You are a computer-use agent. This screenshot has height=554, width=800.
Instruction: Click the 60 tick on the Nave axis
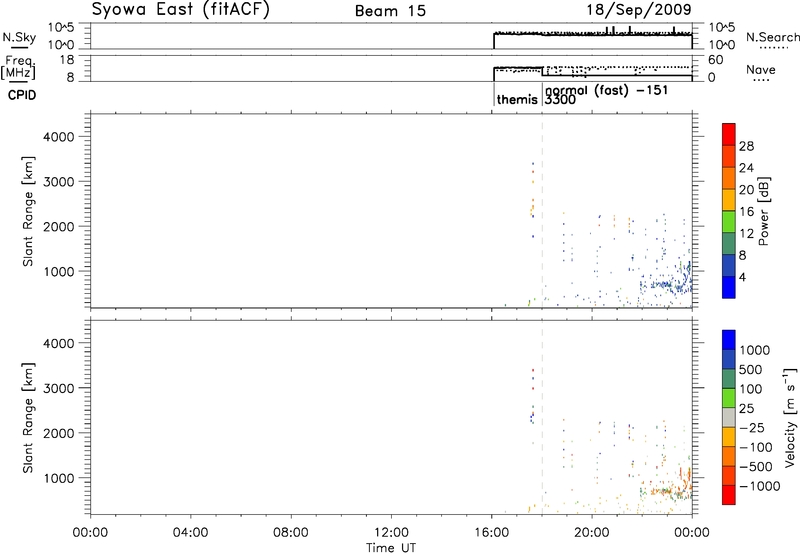click(716, 60)
